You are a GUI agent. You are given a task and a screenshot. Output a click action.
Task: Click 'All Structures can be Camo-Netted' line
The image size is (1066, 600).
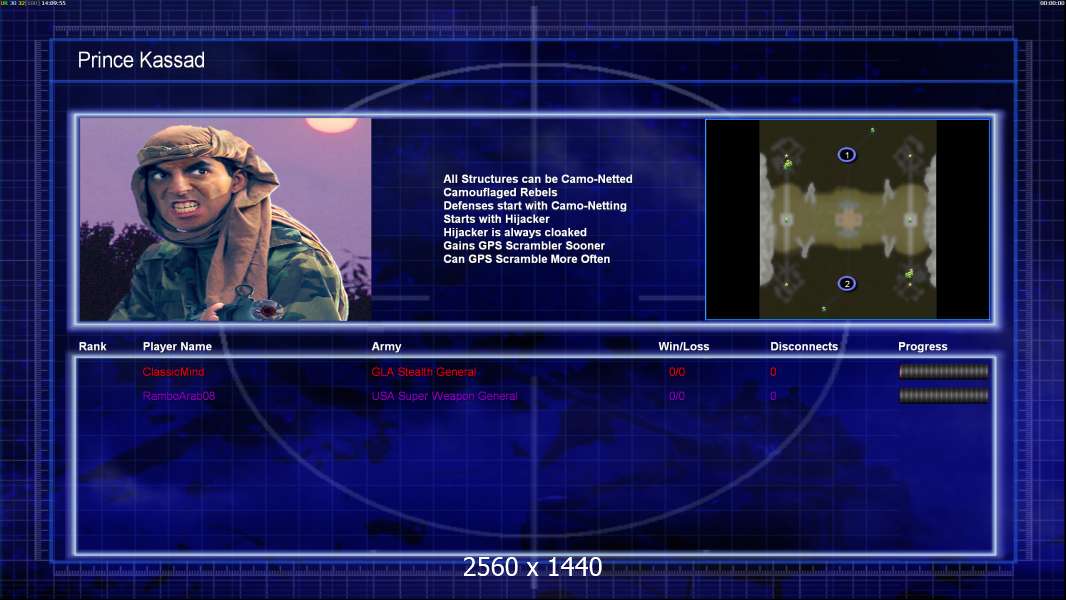tap(538, 179)
